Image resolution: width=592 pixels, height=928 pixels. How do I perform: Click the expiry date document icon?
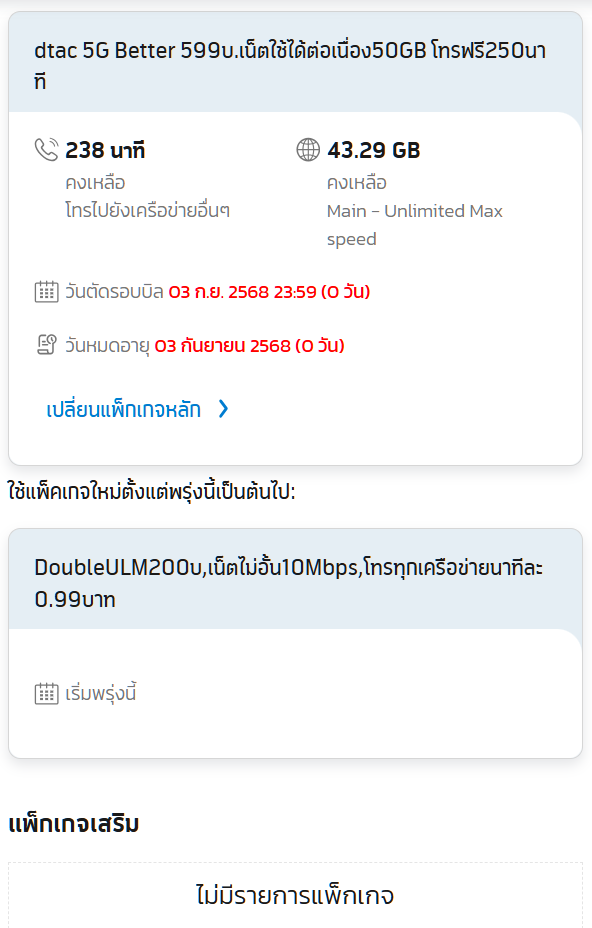pos(46,345)
